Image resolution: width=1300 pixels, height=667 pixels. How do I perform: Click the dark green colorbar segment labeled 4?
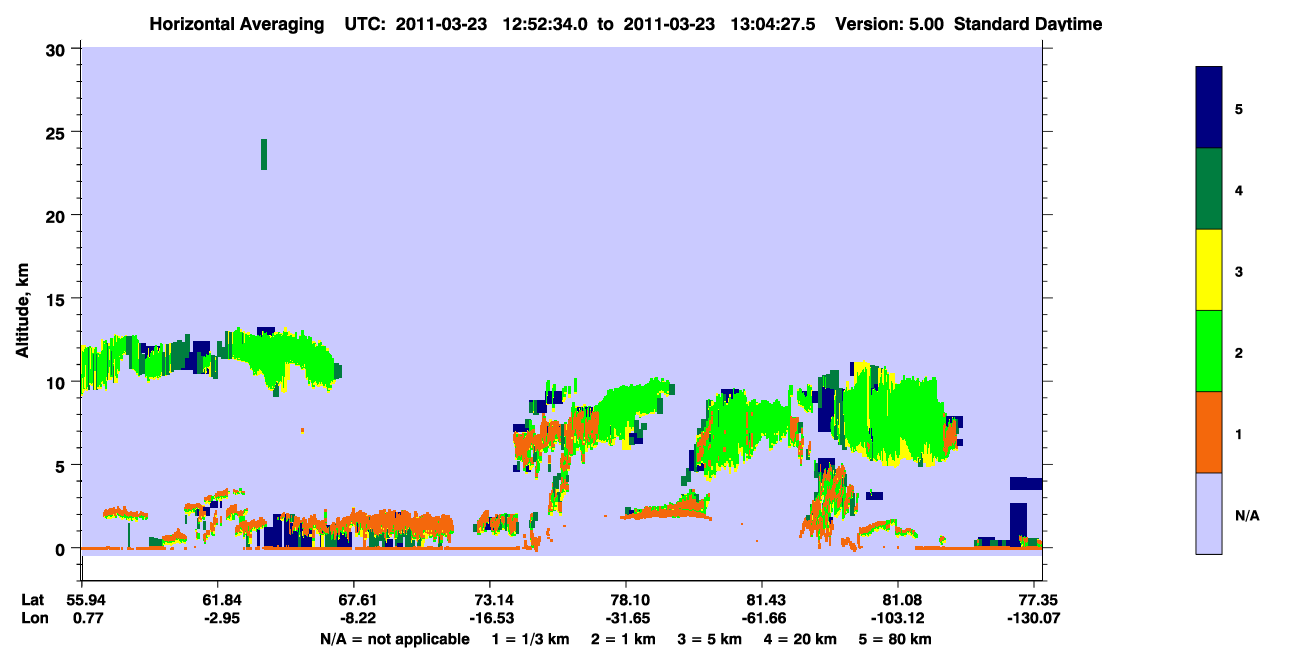pos(1209,189)
